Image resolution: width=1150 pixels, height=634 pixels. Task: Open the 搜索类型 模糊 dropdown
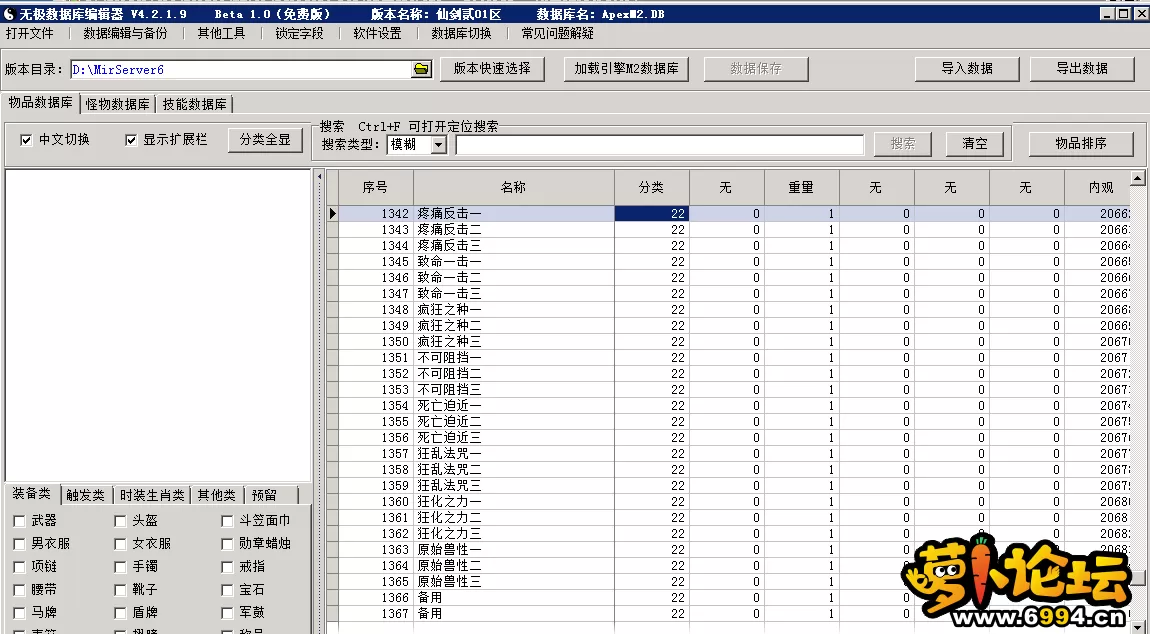pyautogui.click(x=439, y=145)
